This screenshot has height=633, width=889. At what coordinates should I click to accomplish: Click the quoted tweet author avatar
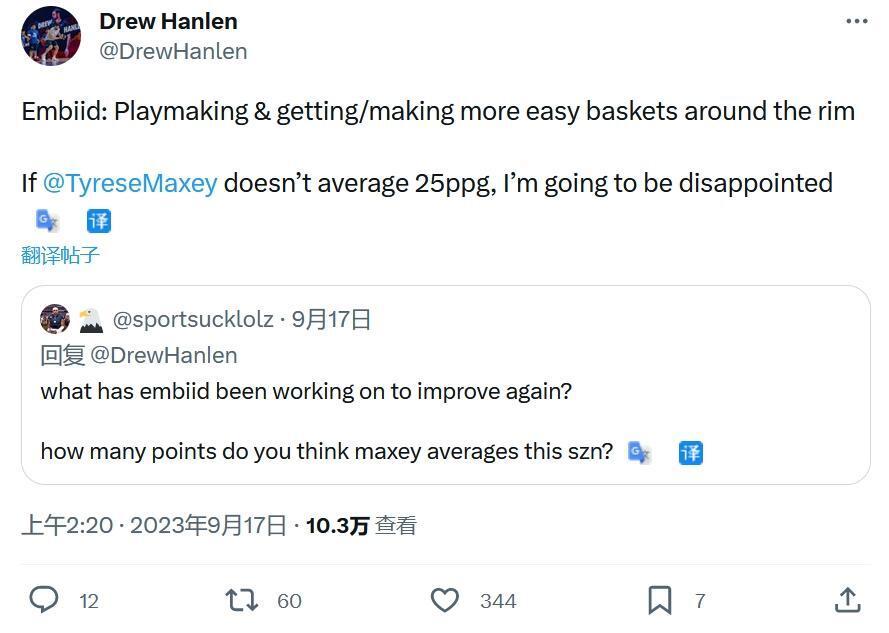click(55, 320)
